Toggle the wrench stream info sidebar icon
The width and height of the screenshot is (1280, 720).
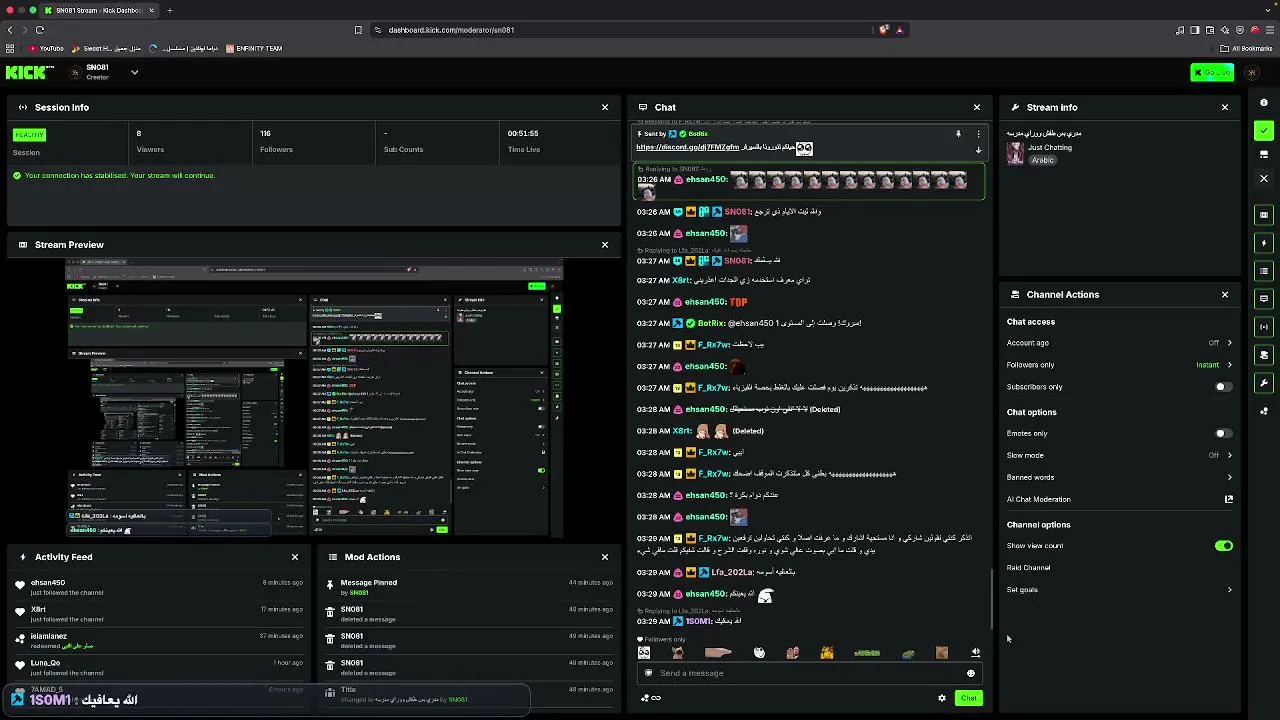[1264, 383]
